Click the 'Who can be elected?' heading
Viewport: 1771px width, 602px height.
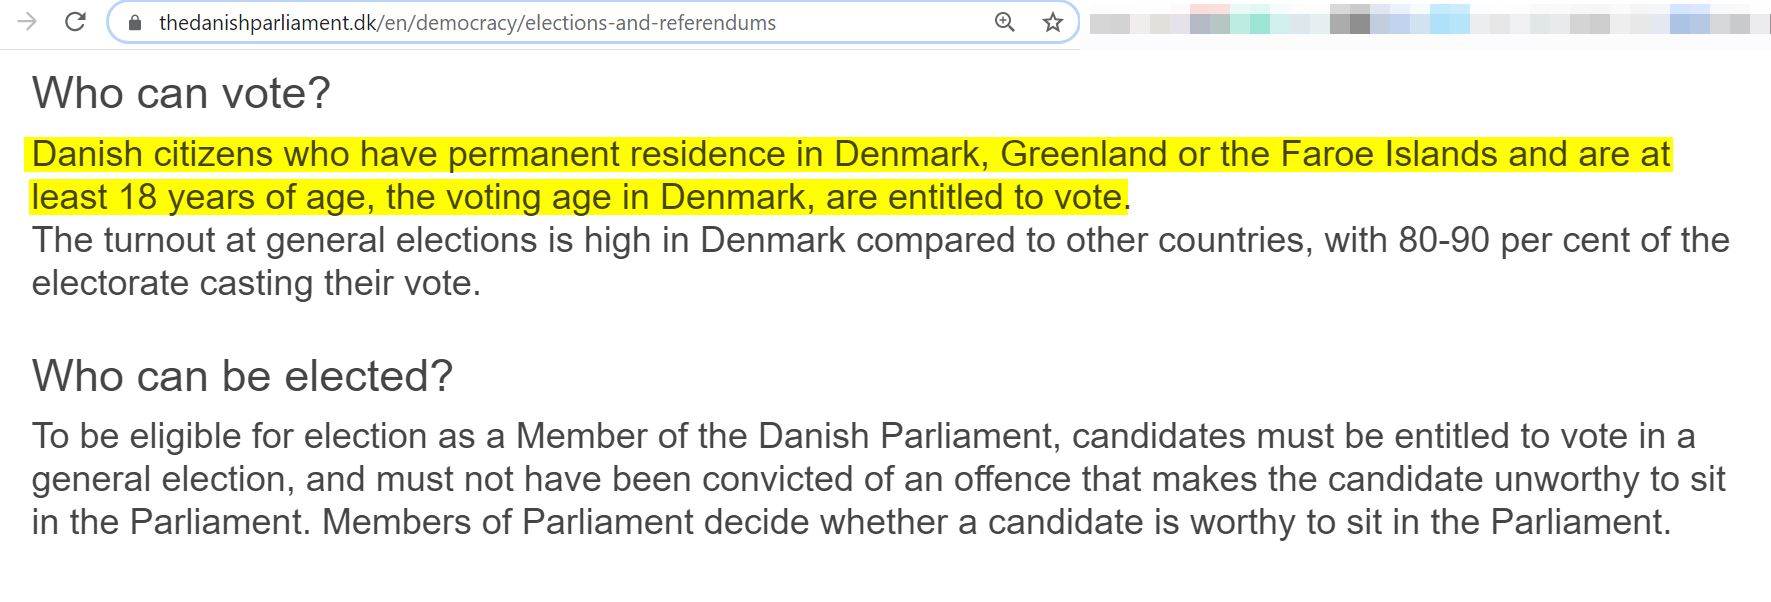[x=242, y=376]
